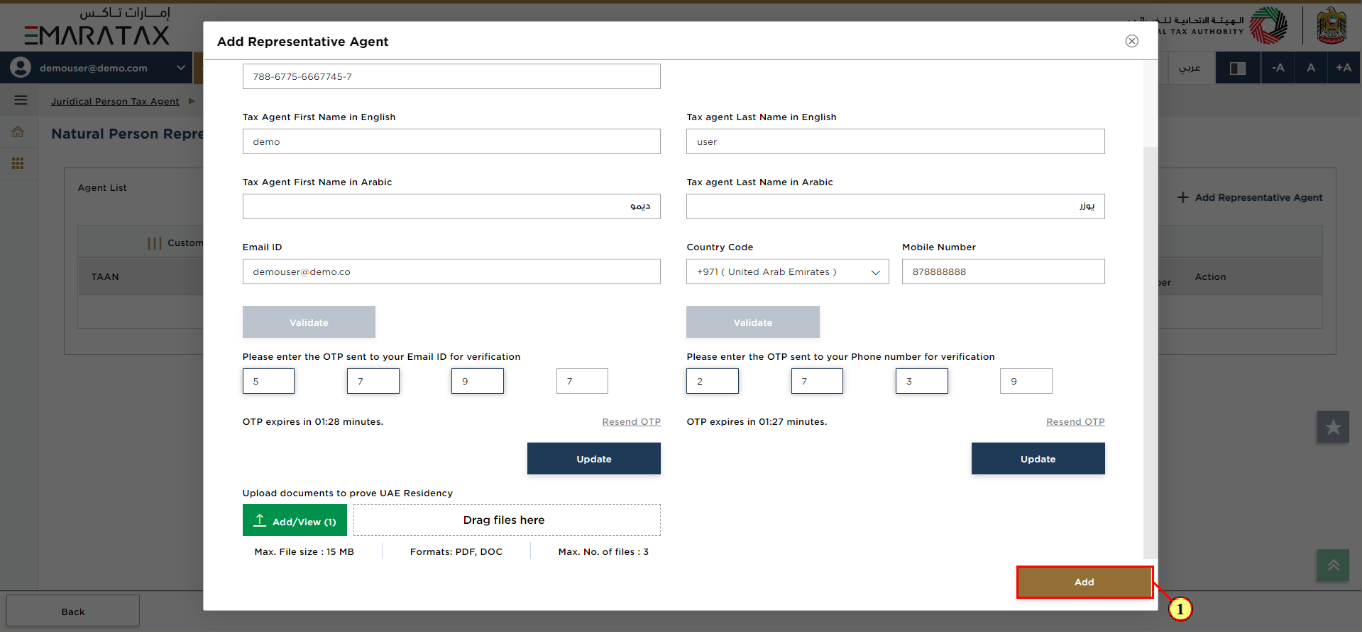
Task: Reset font size with A button
Action: (x=1310, y=68)
